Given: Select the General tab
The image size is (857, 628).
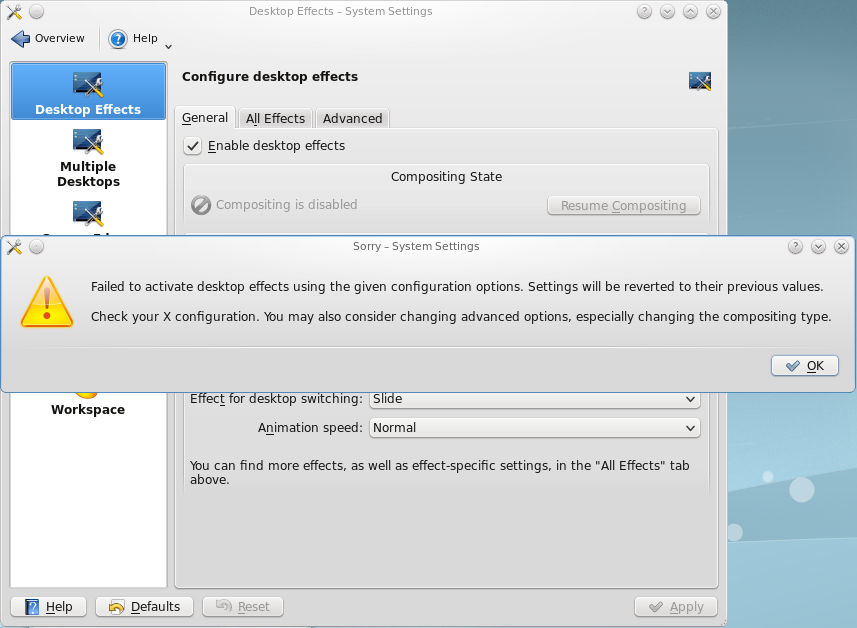Looking at the screenshot, I should coord(205,118).
